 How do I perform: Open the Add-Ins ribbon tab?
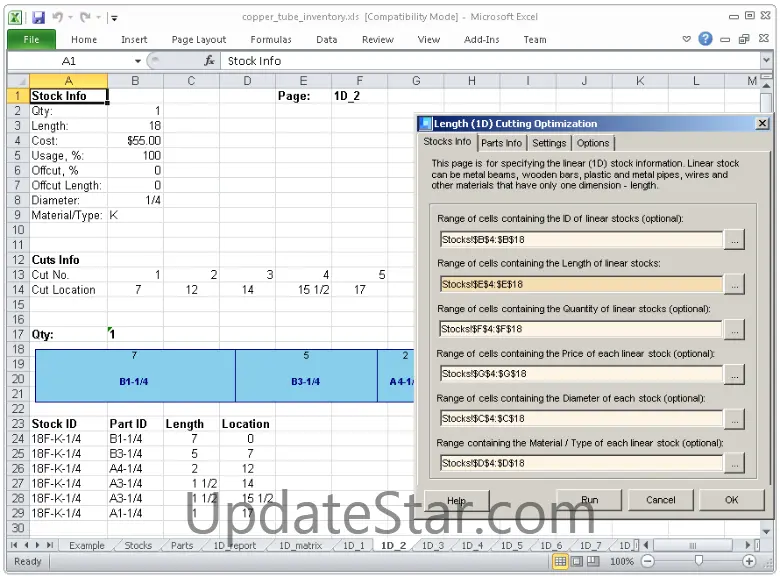[481, 39]
